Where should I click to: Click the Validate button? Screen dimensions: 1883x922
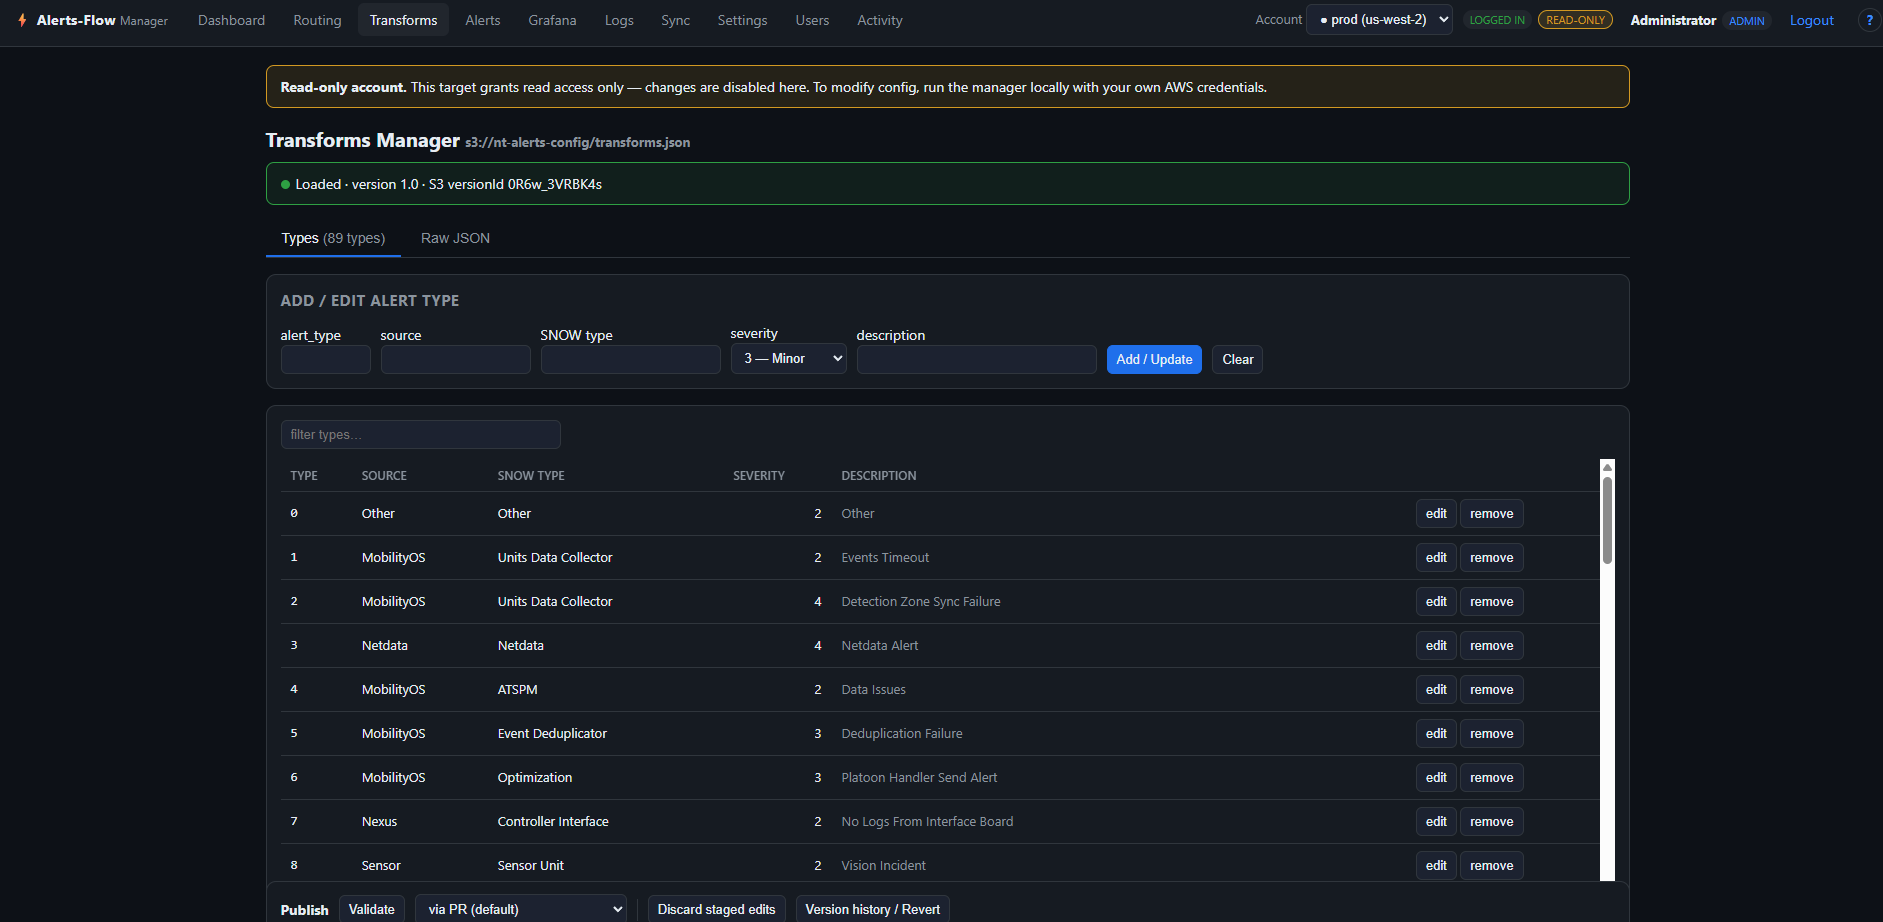pos(371,909)
